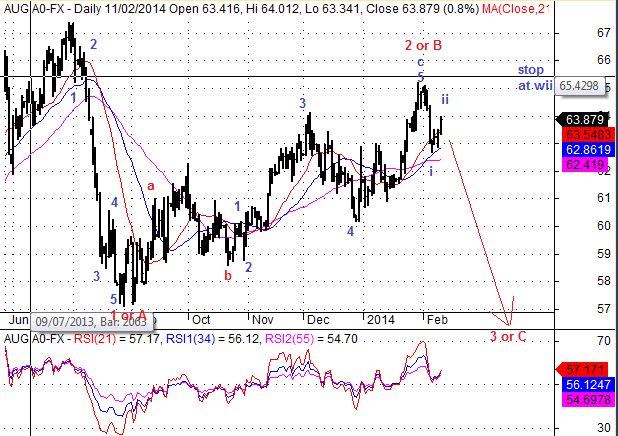Screen dimensions: 618x436
Task: Click the Nov marker on the time axis
Action: click(263, 320)
